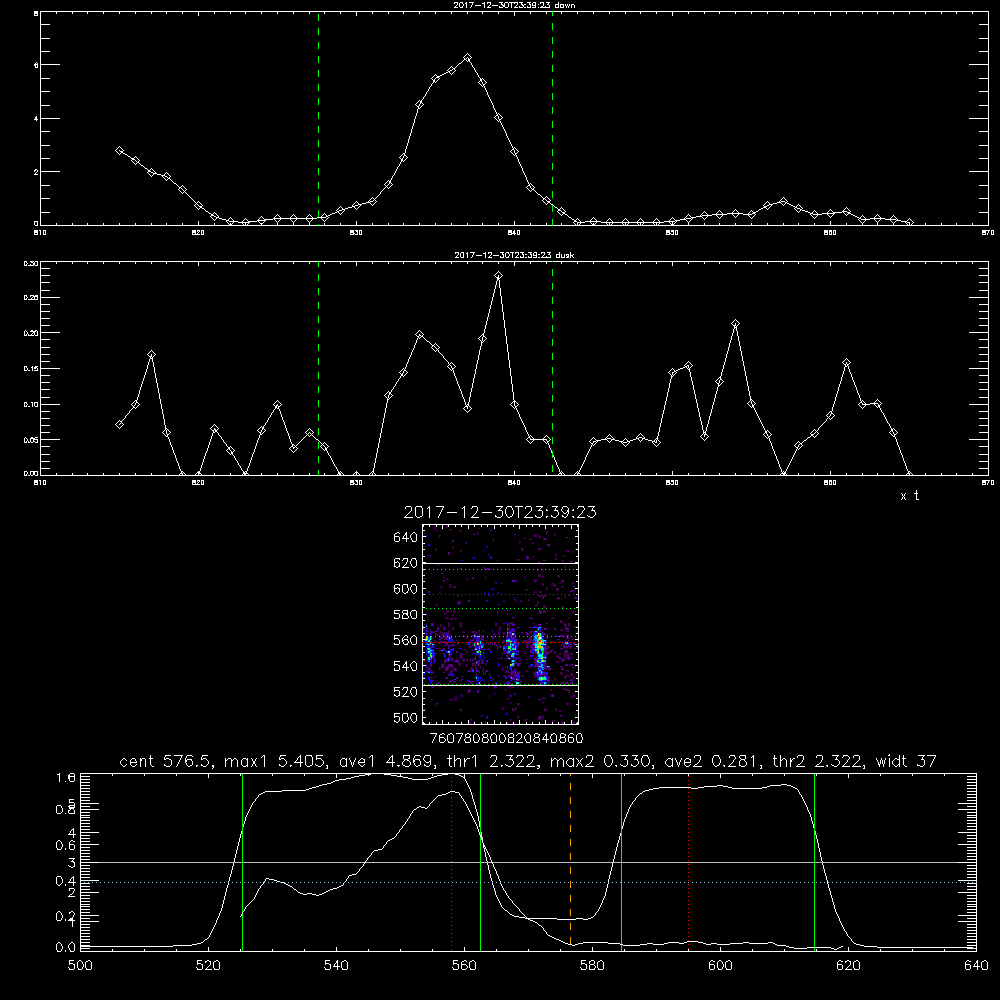
Task: Click the dawn plot title text
Action: click(514, 5)
